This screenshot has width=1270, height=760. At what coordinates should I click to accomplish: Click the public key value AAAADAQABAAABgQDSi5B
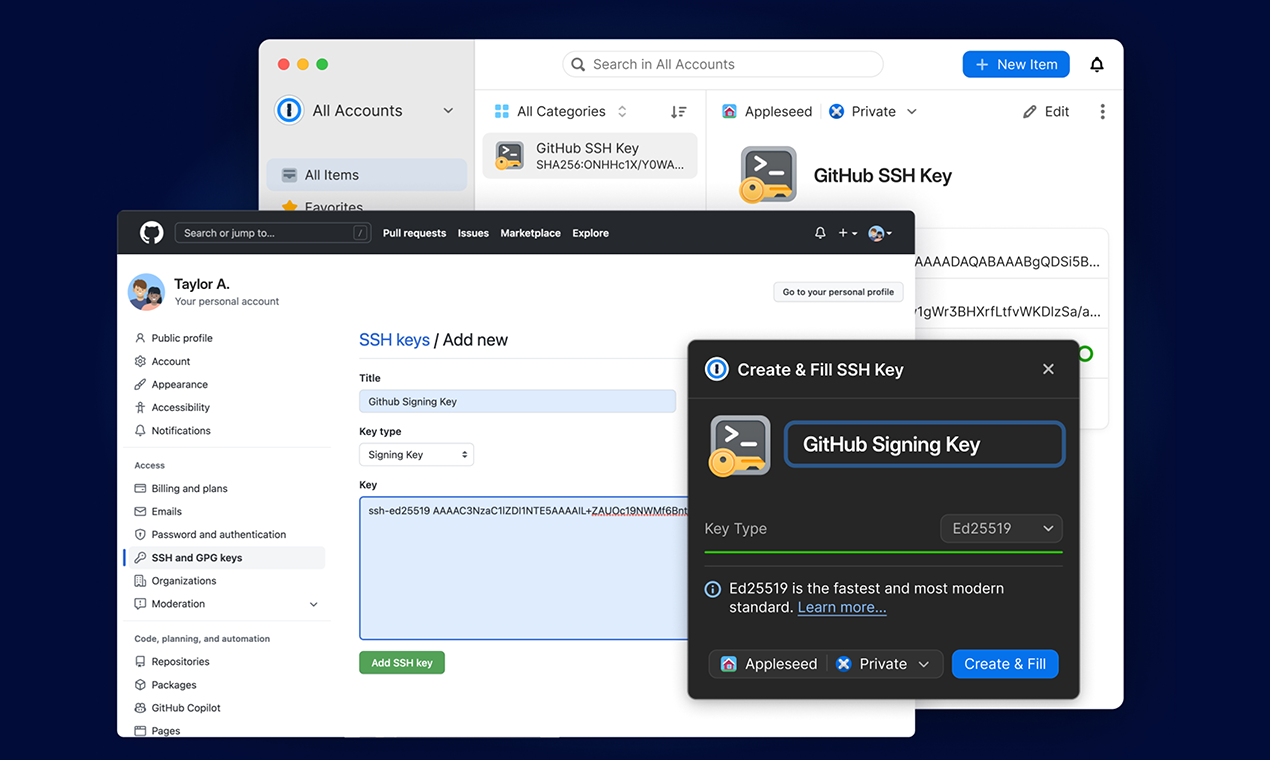(x=1007, y=262)
